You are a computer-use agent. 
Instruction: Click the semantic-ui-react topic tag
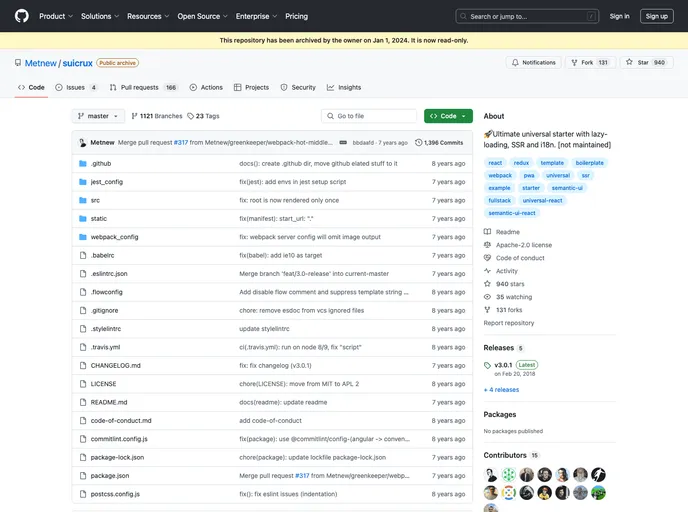pos(512,213)
